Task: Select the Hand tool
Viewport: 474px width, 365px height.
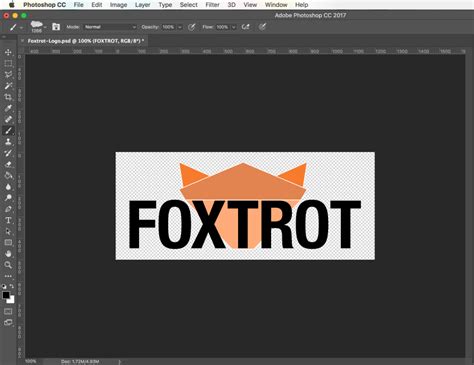Action: (x=8, y=254)
